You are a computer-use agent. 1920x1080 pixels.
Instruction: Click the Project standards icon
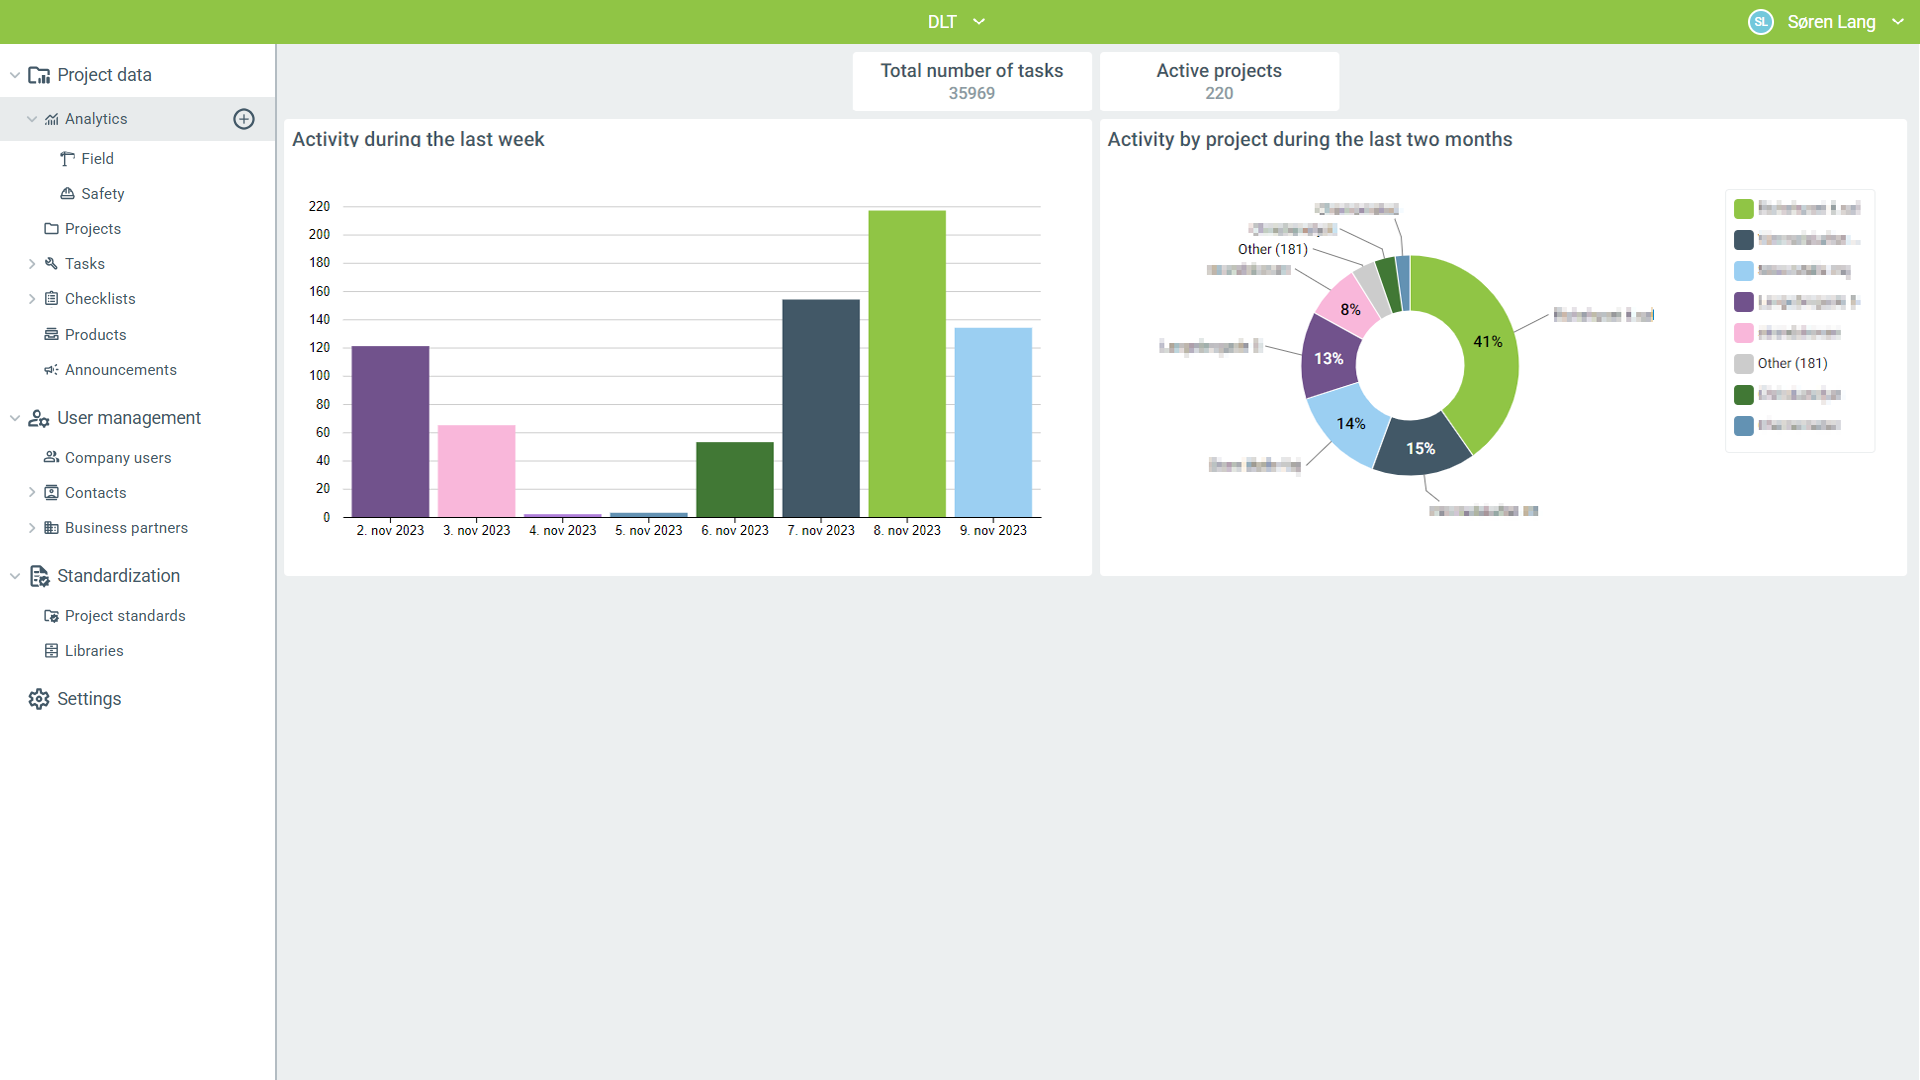tap(51, 616)
